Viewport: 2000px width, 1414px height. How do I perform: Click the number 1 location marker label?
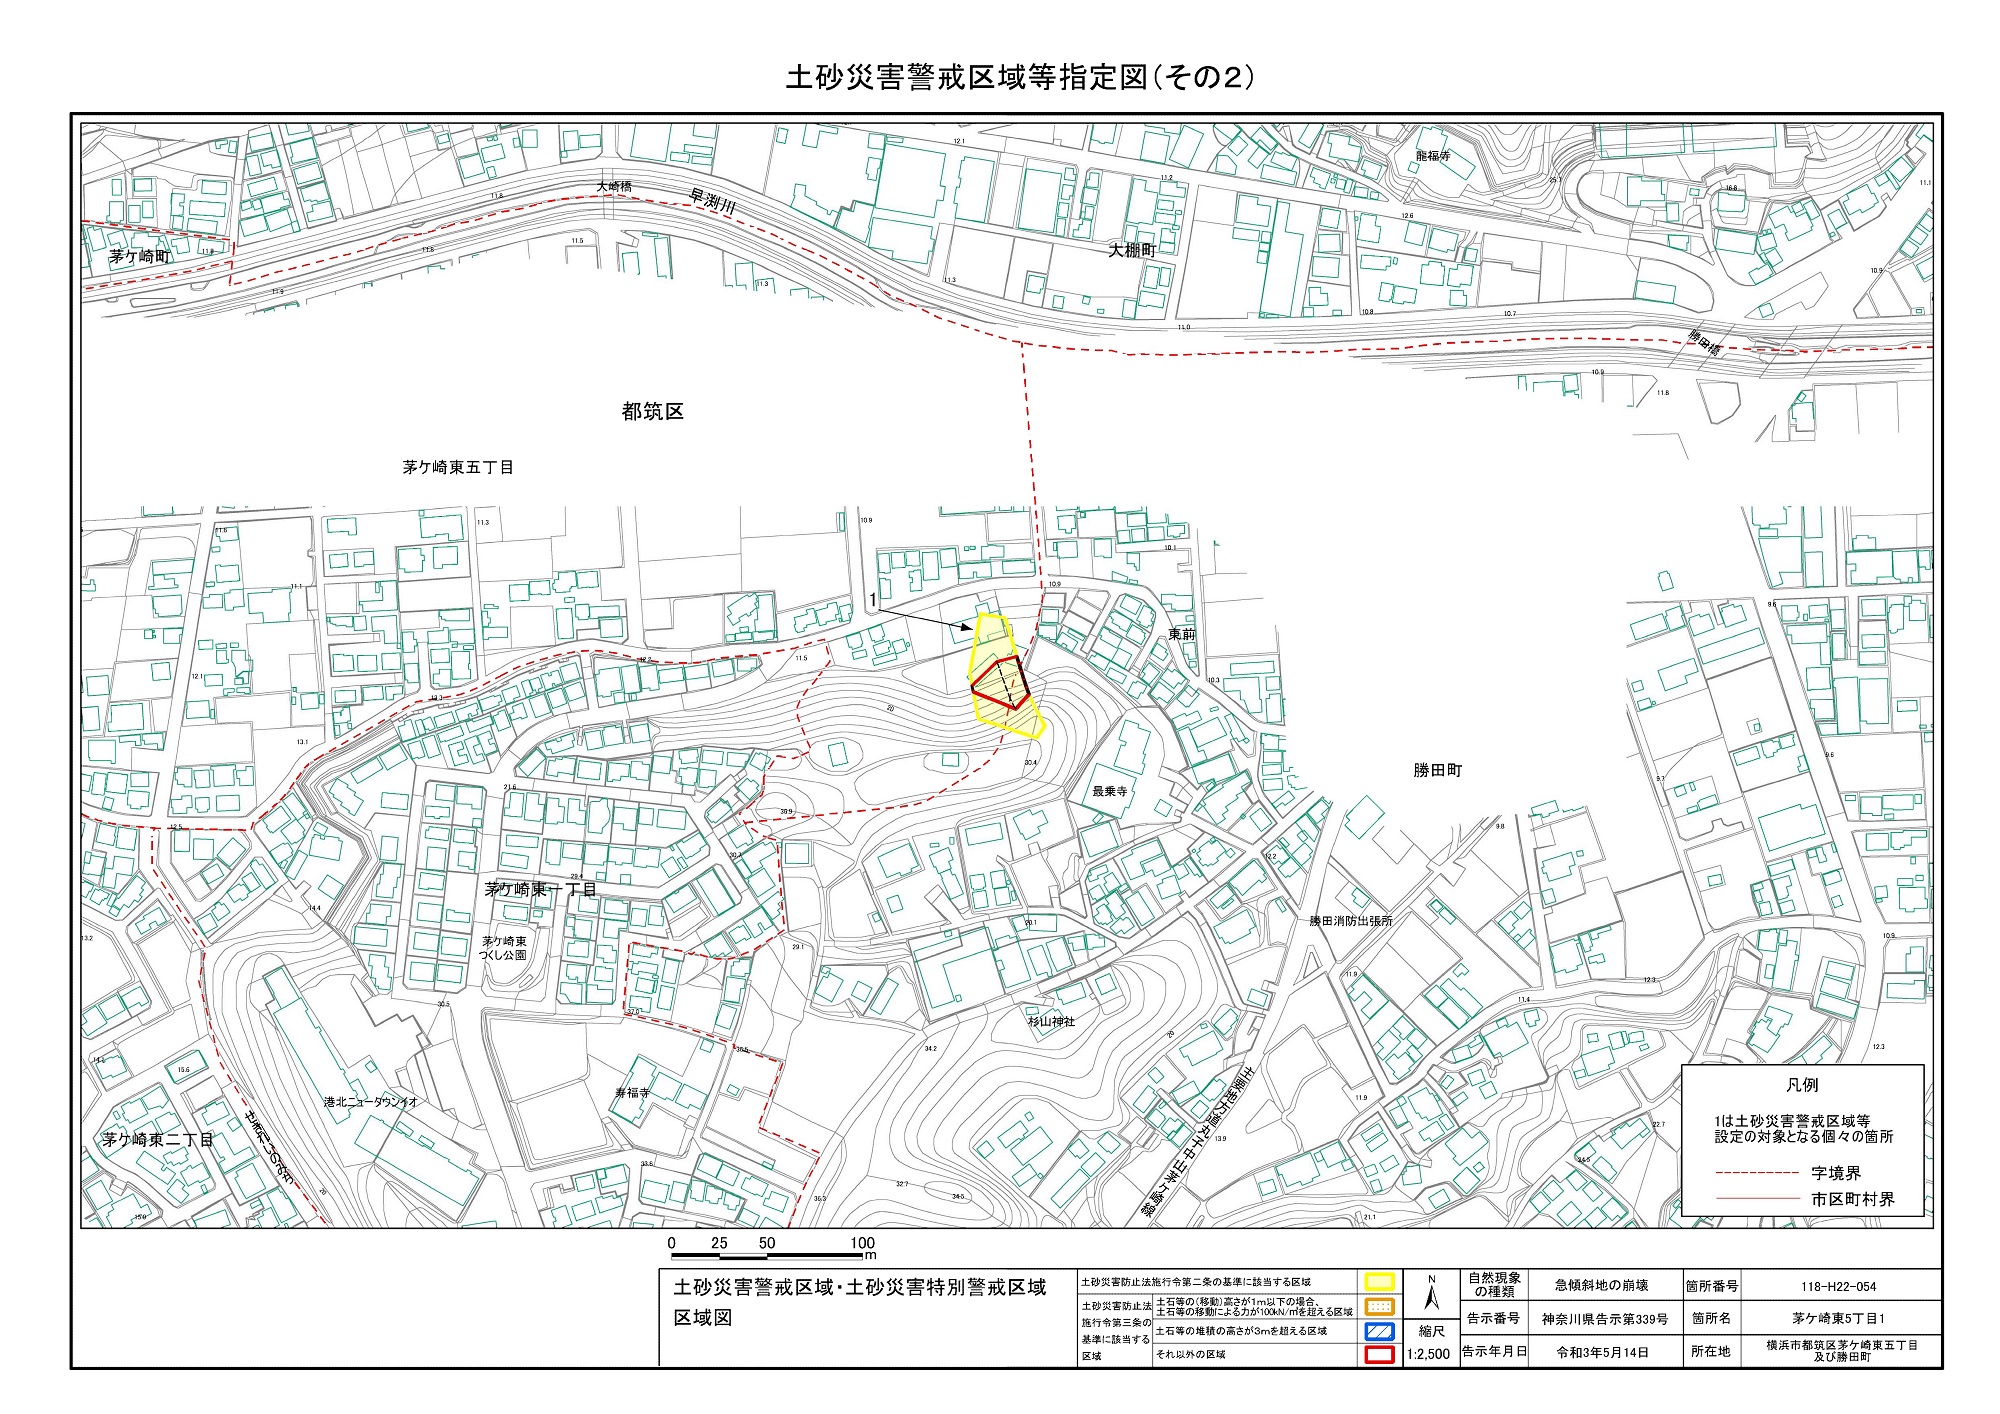click(x=873, y=600)
